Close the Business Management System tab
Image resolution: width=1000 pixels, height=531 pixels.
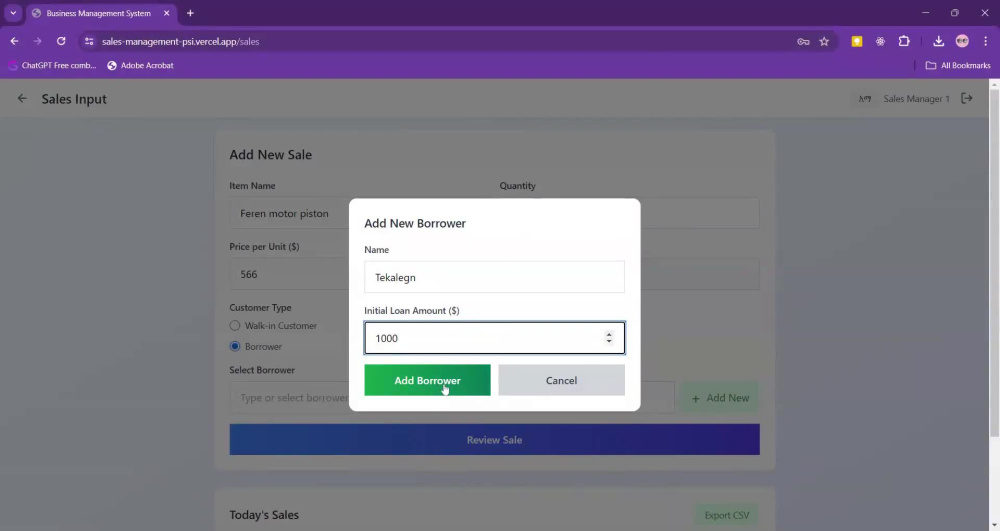pyautogui.click(x=166, y=13)
